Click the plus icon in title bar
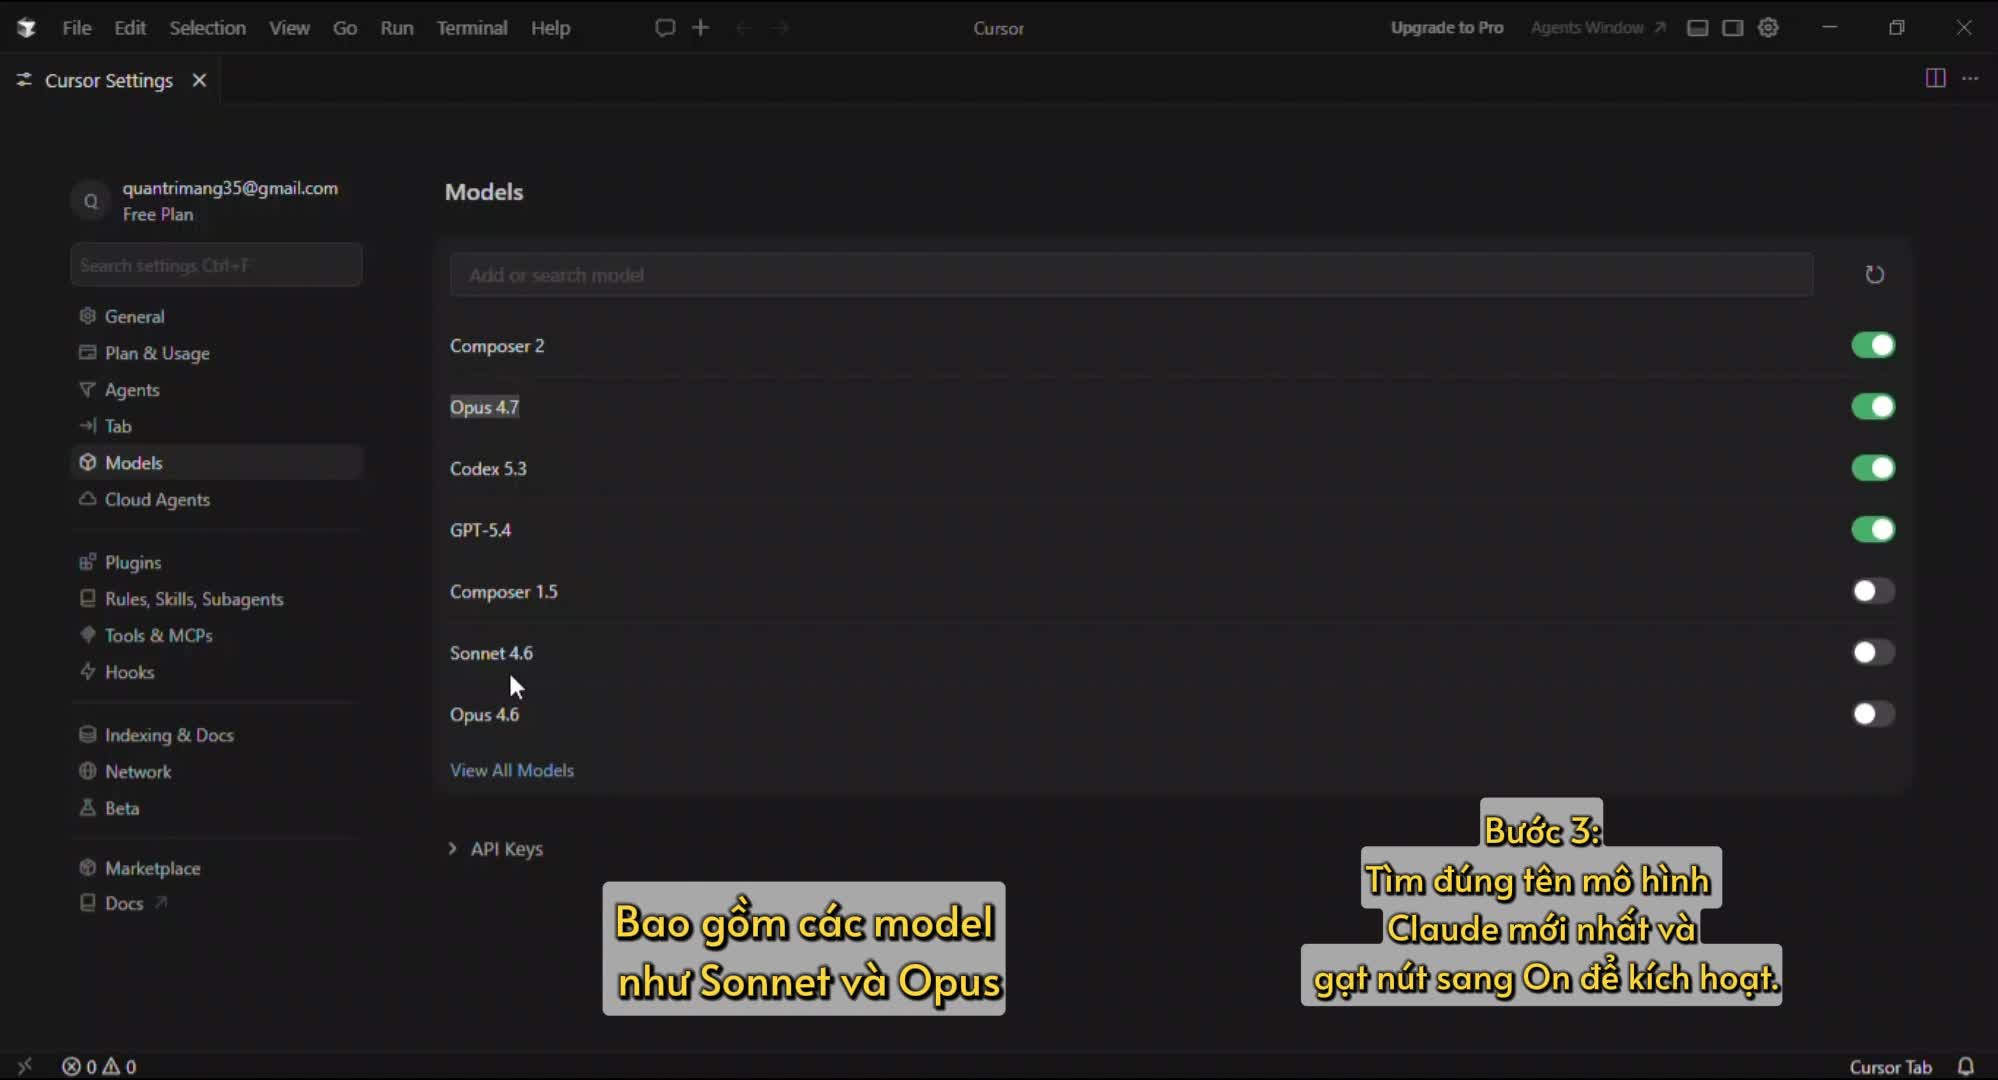The height and width of the screenshot is (1080, 1998). pyautogui.click(x=701, y=28)
